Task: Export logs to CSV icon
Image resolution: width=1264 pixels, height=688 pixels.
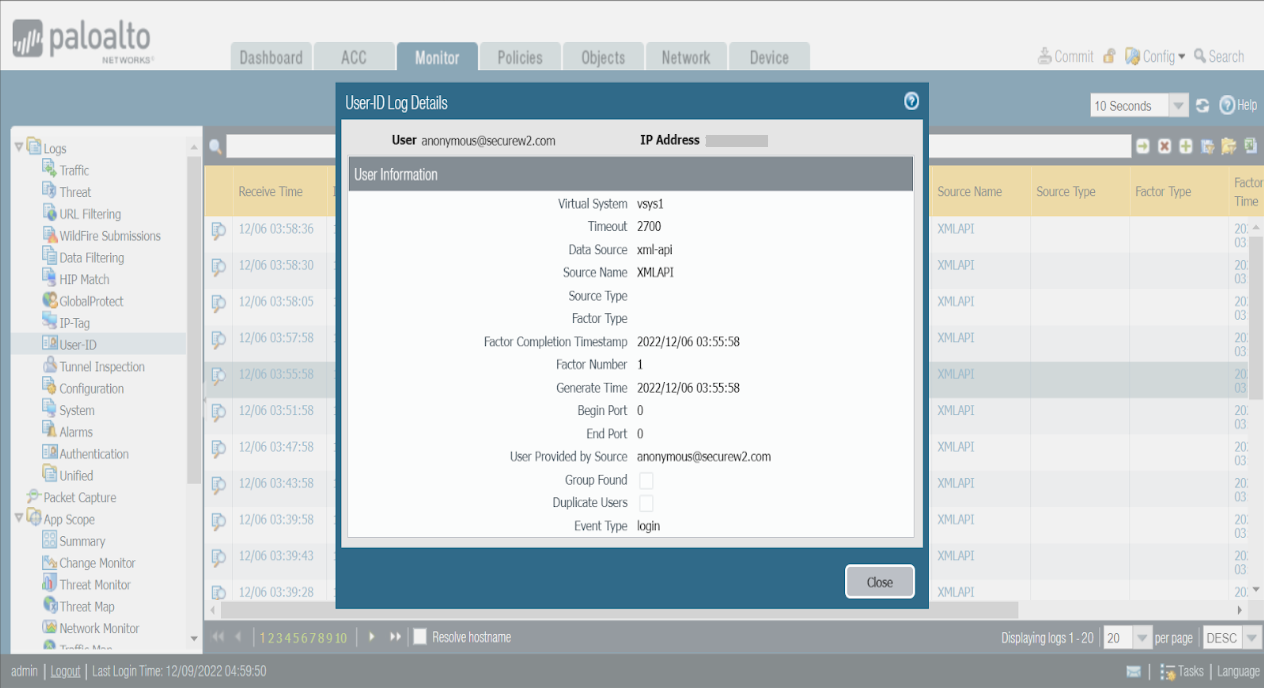Action: 1250,147
